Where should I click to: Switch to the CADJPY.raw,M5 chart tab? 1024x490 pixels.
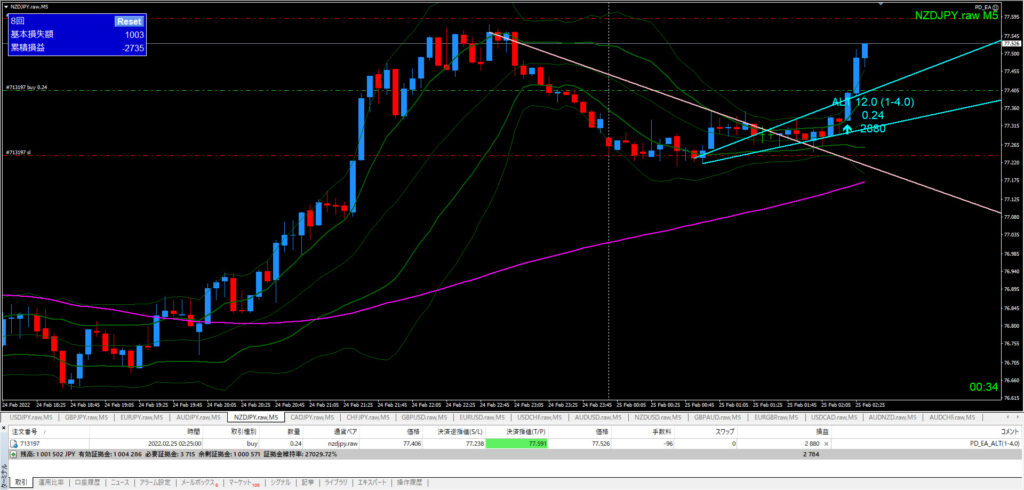312,417
